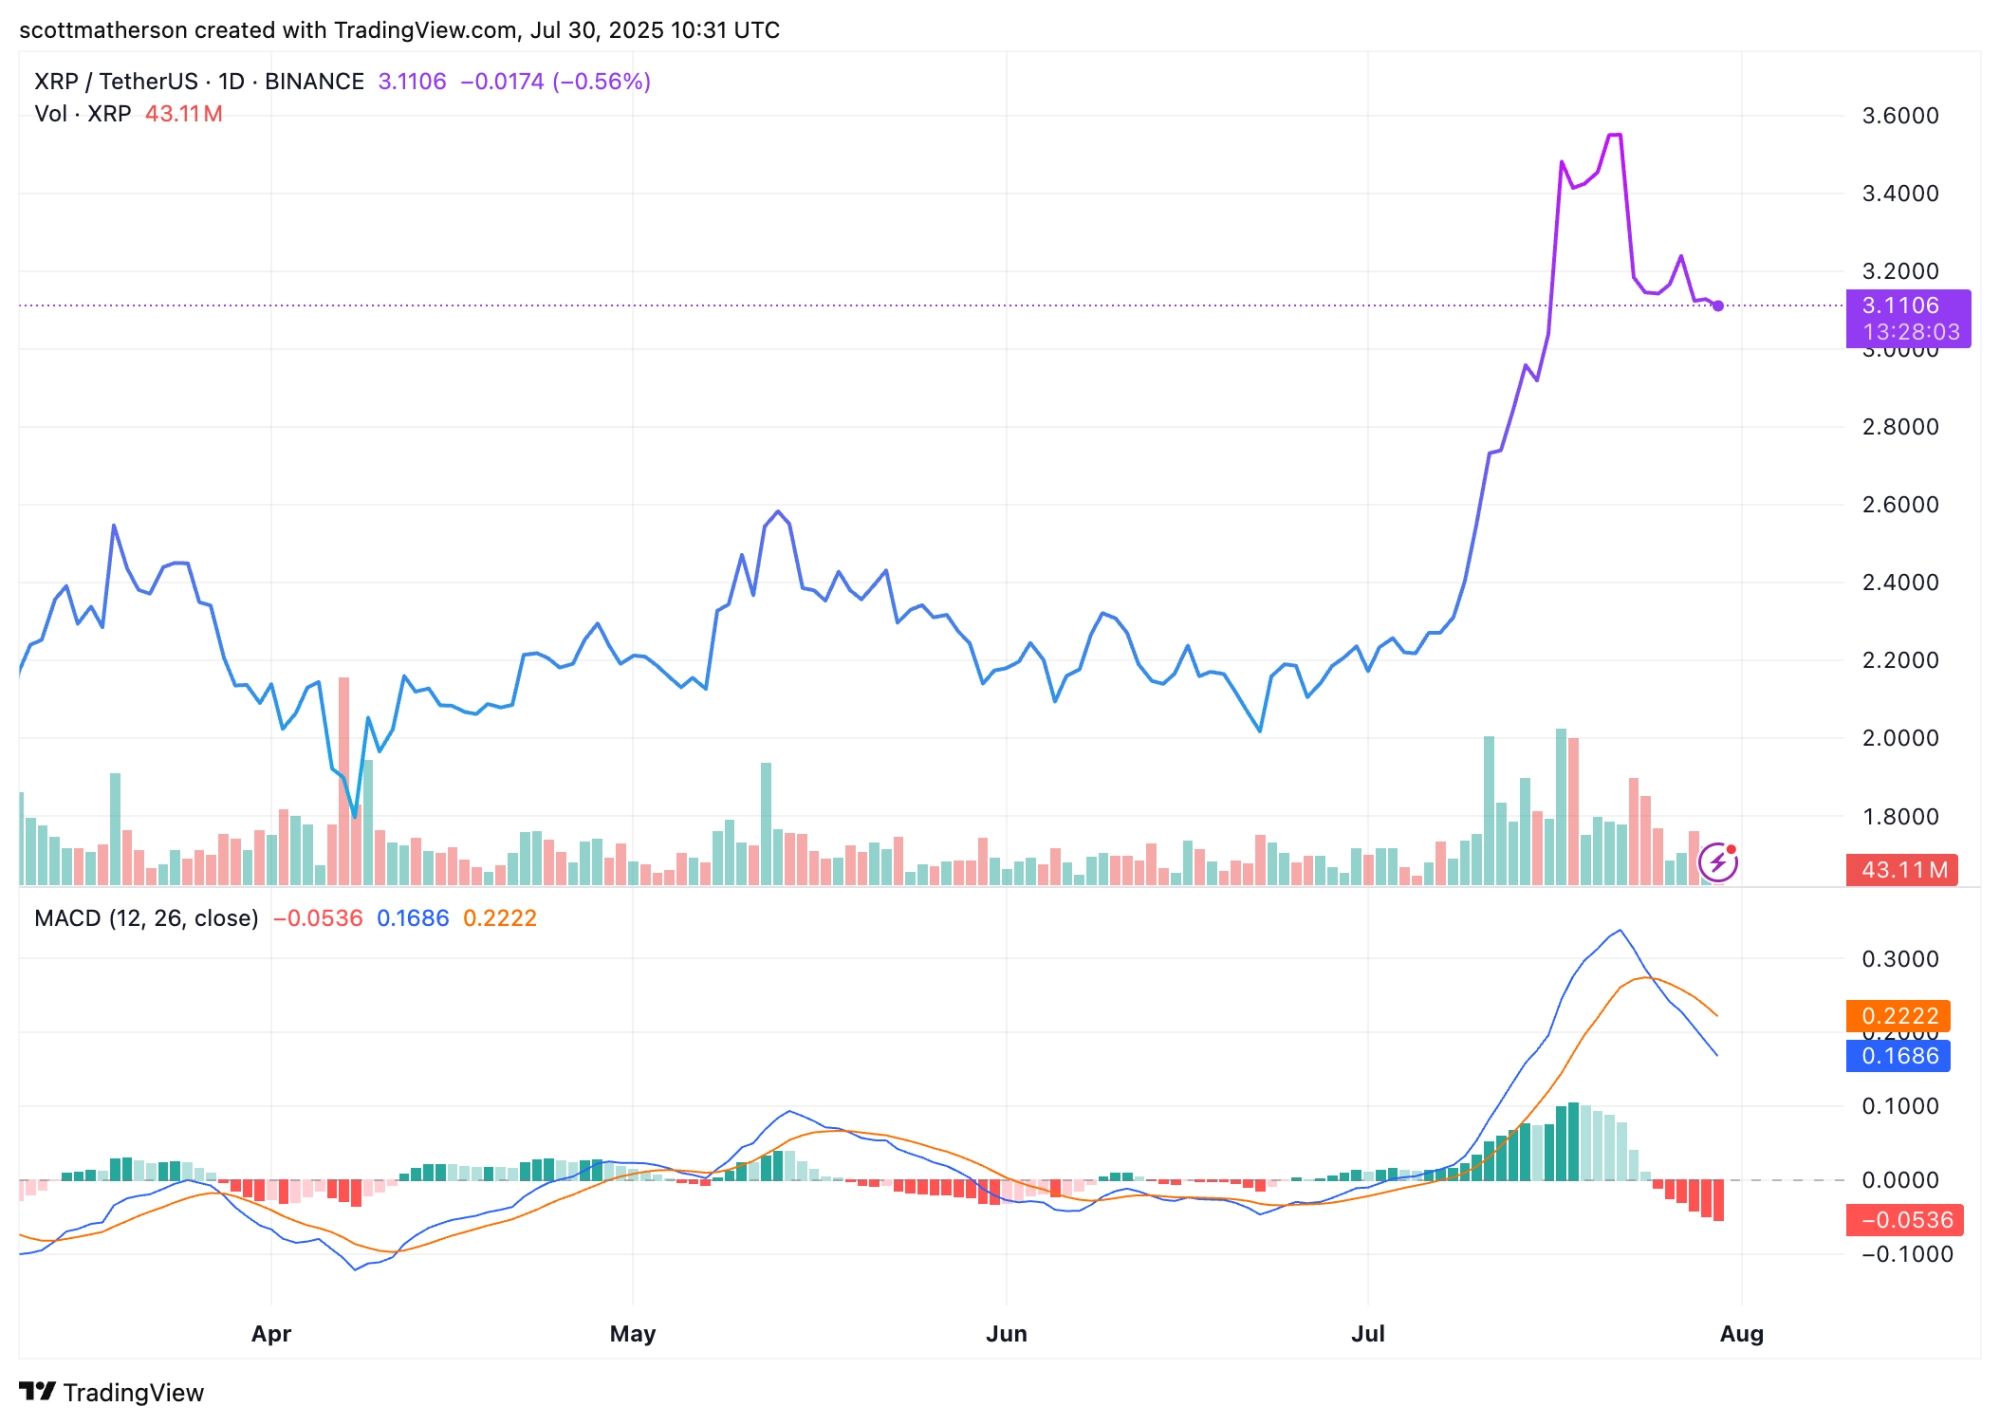Viewport: 2000px width, 1425px height.
Task: Click the 0.3000 MACD axis label
Action: (x=1900, y=959)
